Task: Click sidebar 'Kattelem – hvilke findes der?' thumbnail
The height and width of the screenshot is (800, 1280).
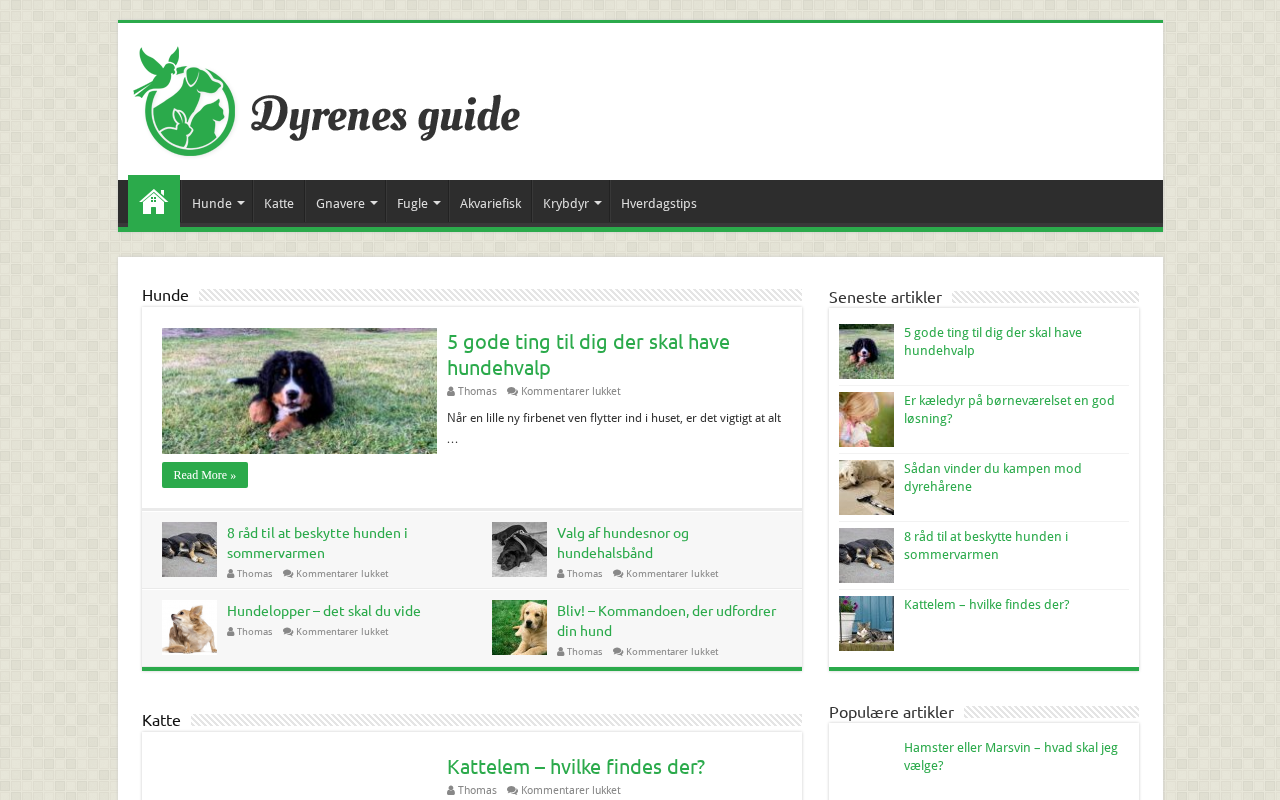Action: tap(866, 623)
